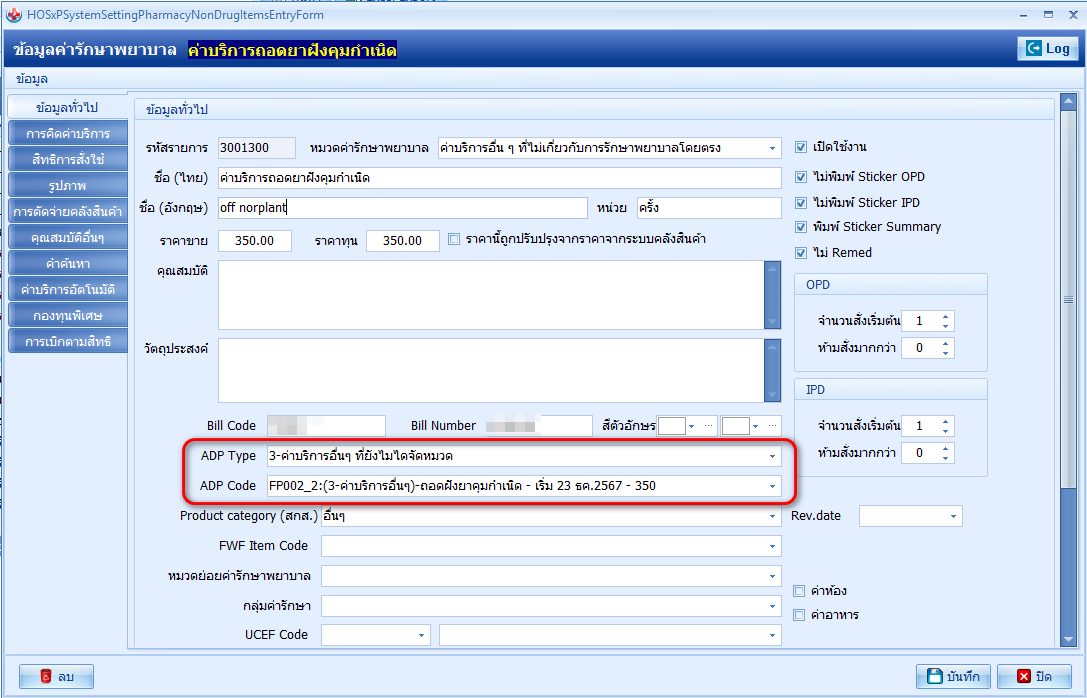Select the คำค้นหา side tab

click(x=68, y=263)
